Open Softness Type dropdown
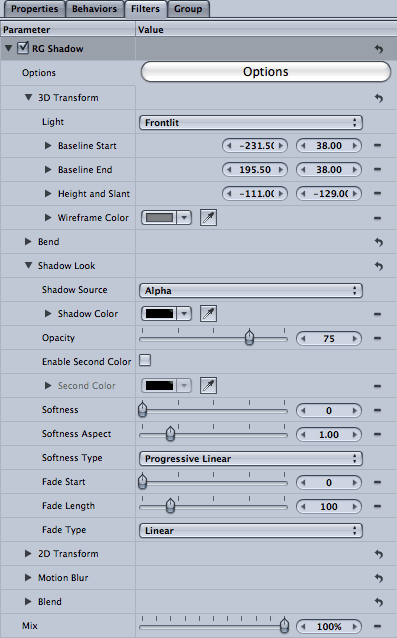 point(251,459)
